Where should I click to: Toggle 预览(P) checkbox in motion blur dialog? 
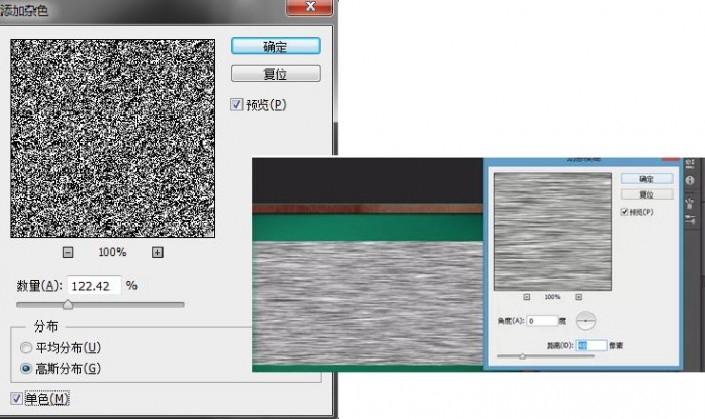(624, 212)
